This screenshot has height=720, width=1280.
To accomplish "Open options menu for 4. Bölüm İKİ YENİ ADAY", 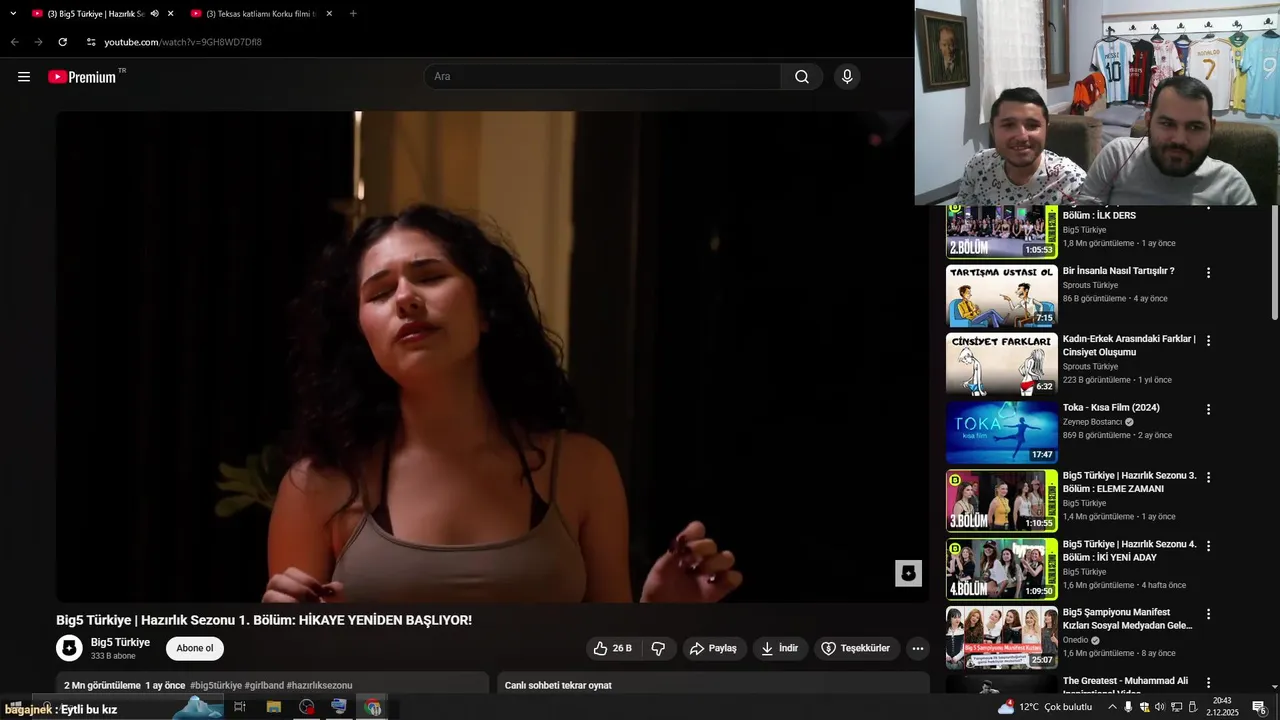I will click(x=1208, y=546).
